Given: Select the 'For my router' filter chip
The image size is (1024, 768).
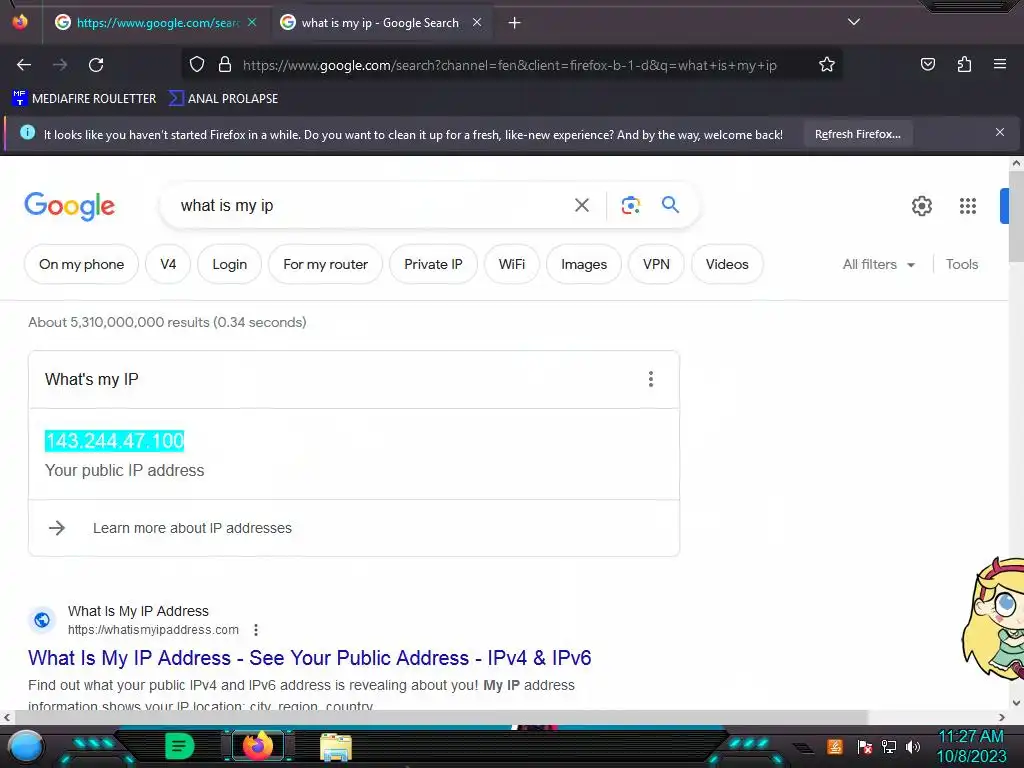Looking at the screenshot, I should (x=325, y=264).
